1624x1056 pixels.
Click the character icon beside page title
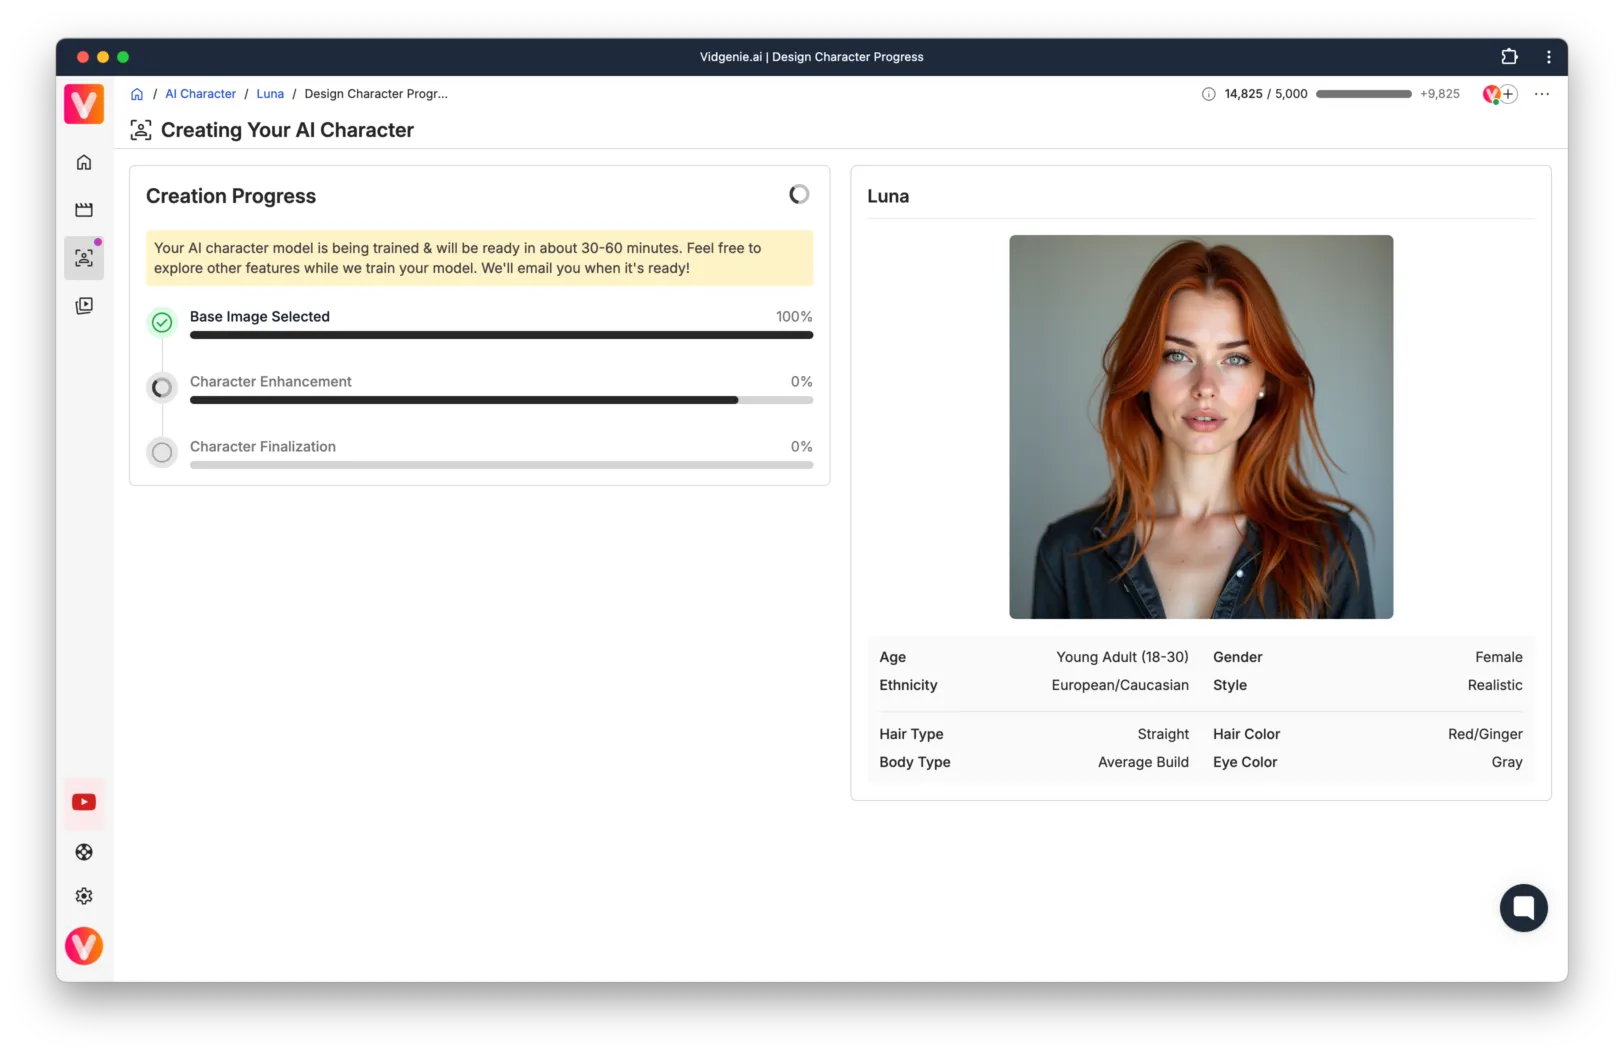click(x=141, y=130)
